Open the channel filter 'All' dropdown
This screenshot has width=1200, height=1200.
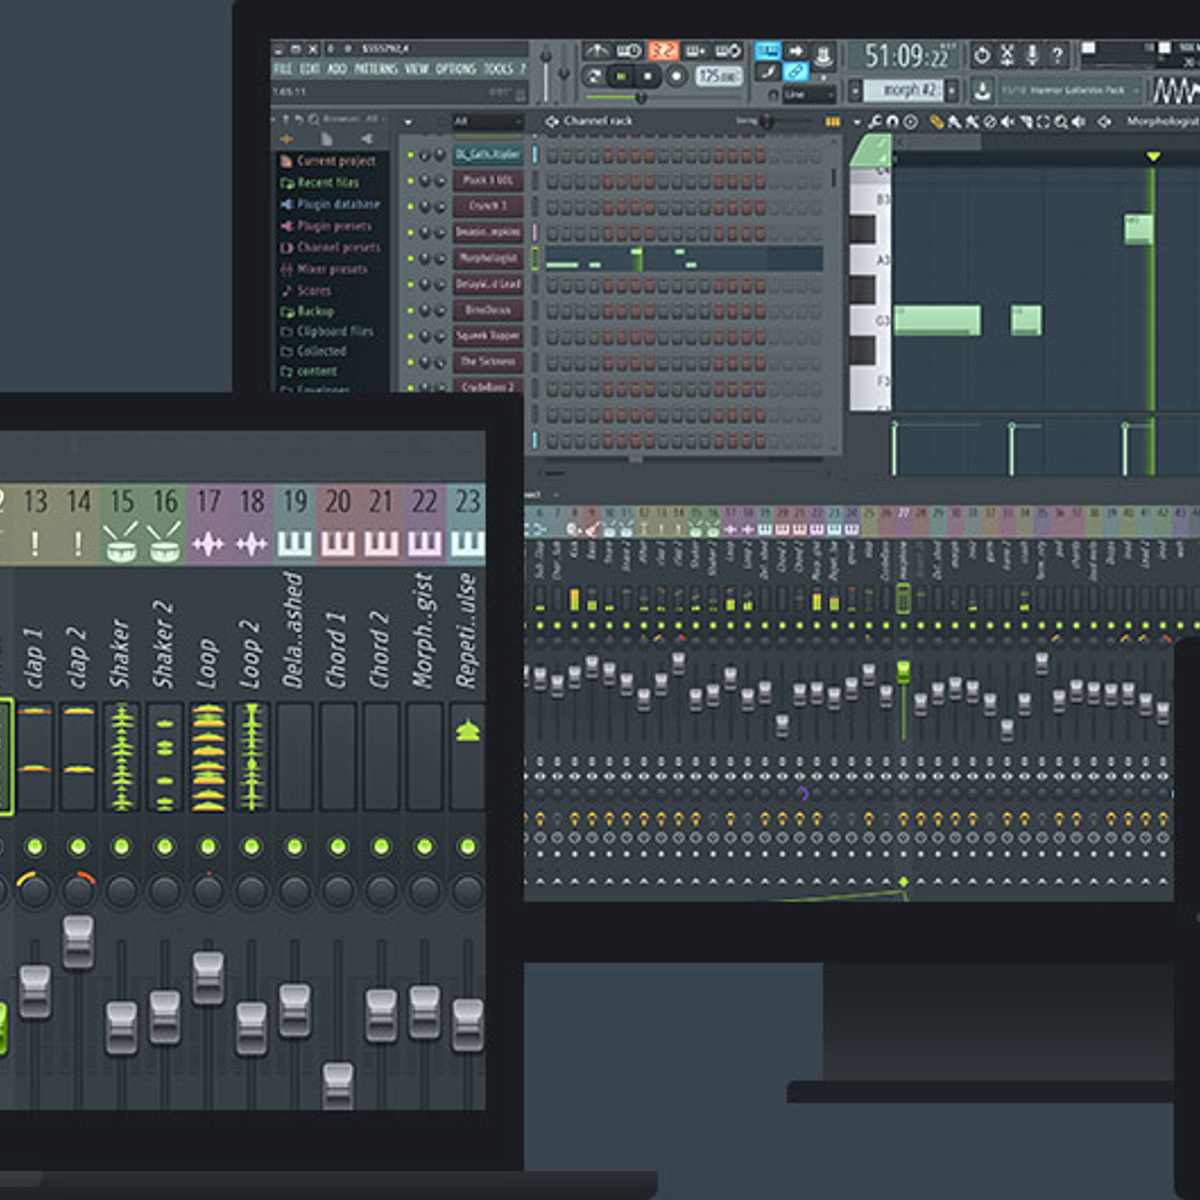(486, 121)
